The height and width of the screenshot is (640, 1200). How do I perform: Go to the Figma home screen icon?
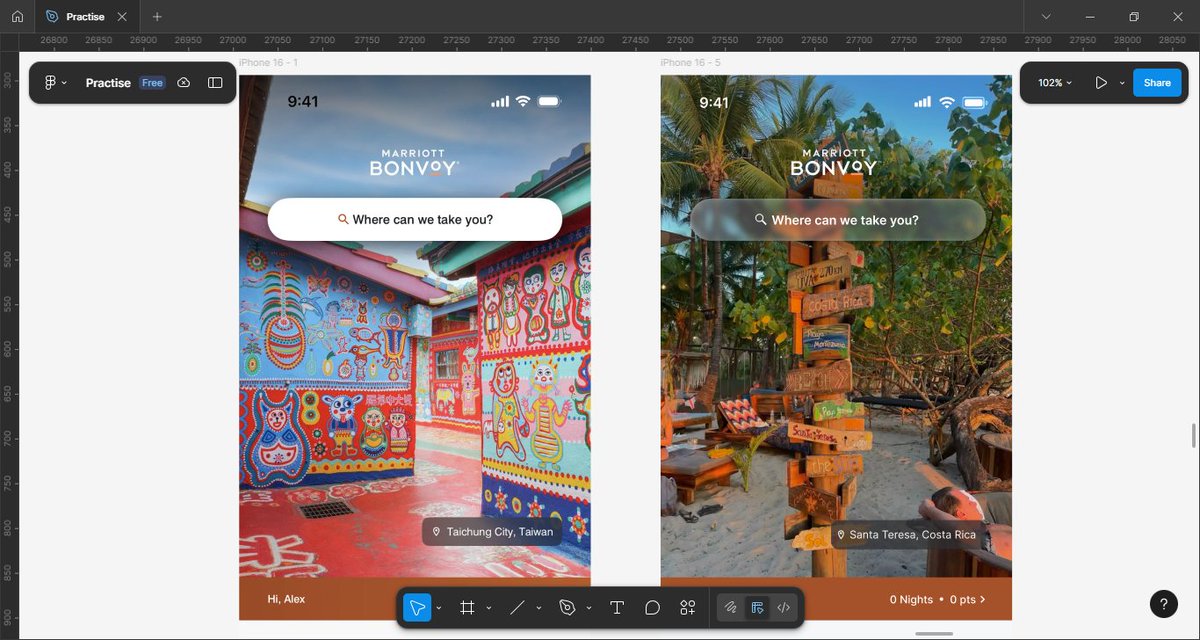coord(17,17)
